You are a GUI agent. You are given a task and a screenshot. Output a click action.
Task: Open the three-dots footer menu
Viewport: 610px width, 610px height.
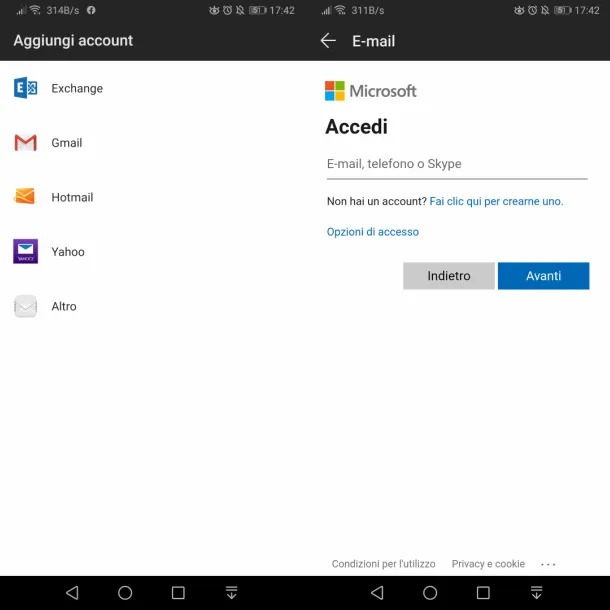coord(548,564)
